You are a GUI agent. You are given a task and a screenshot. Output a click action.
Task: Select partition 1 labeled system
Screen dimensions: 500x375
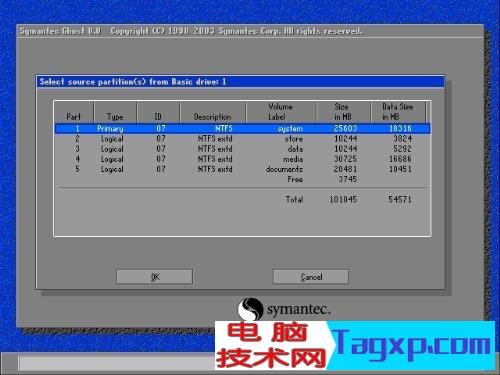pos(242,128)
